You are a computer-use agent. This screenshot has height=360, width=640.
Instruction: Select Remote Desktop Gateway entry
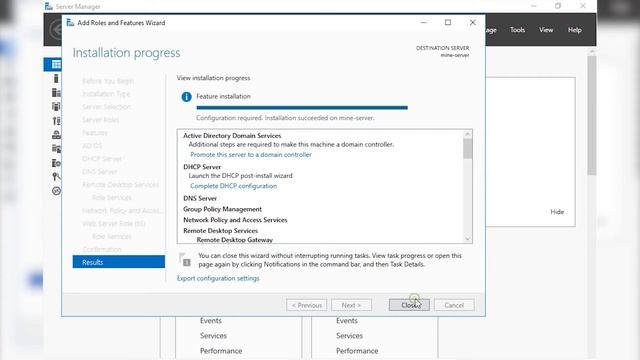point(235,240)
